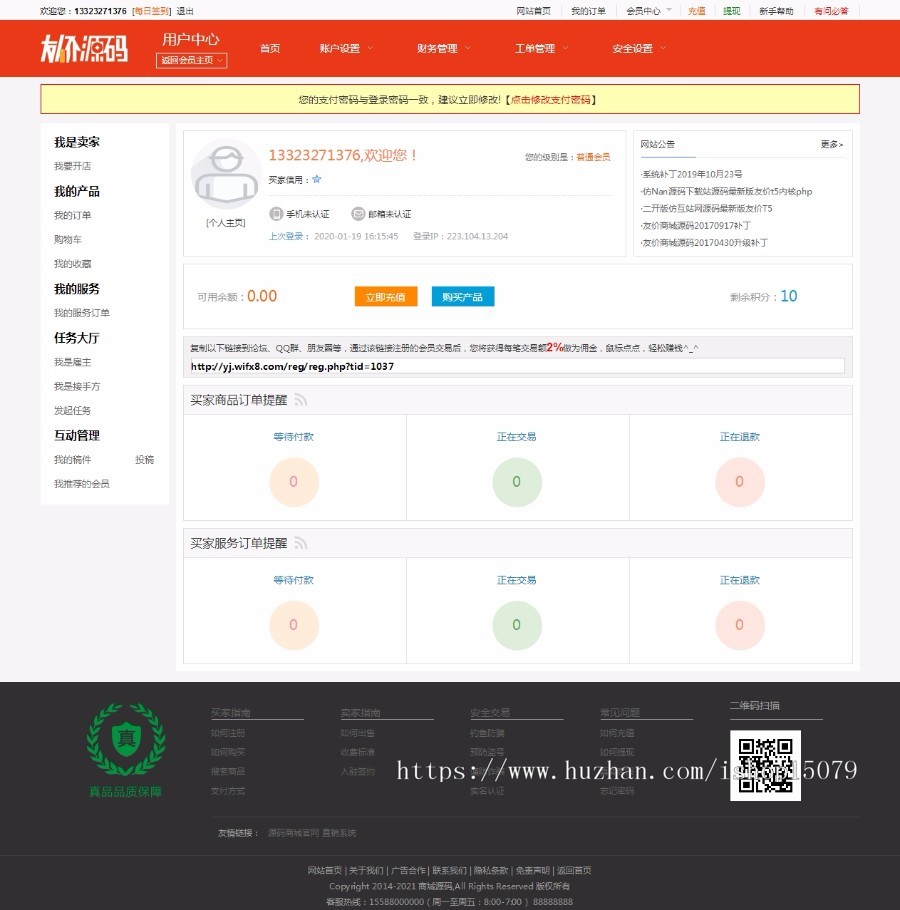Click 关于我们 in footer links
Screen dimensions: 900x910
366,870
